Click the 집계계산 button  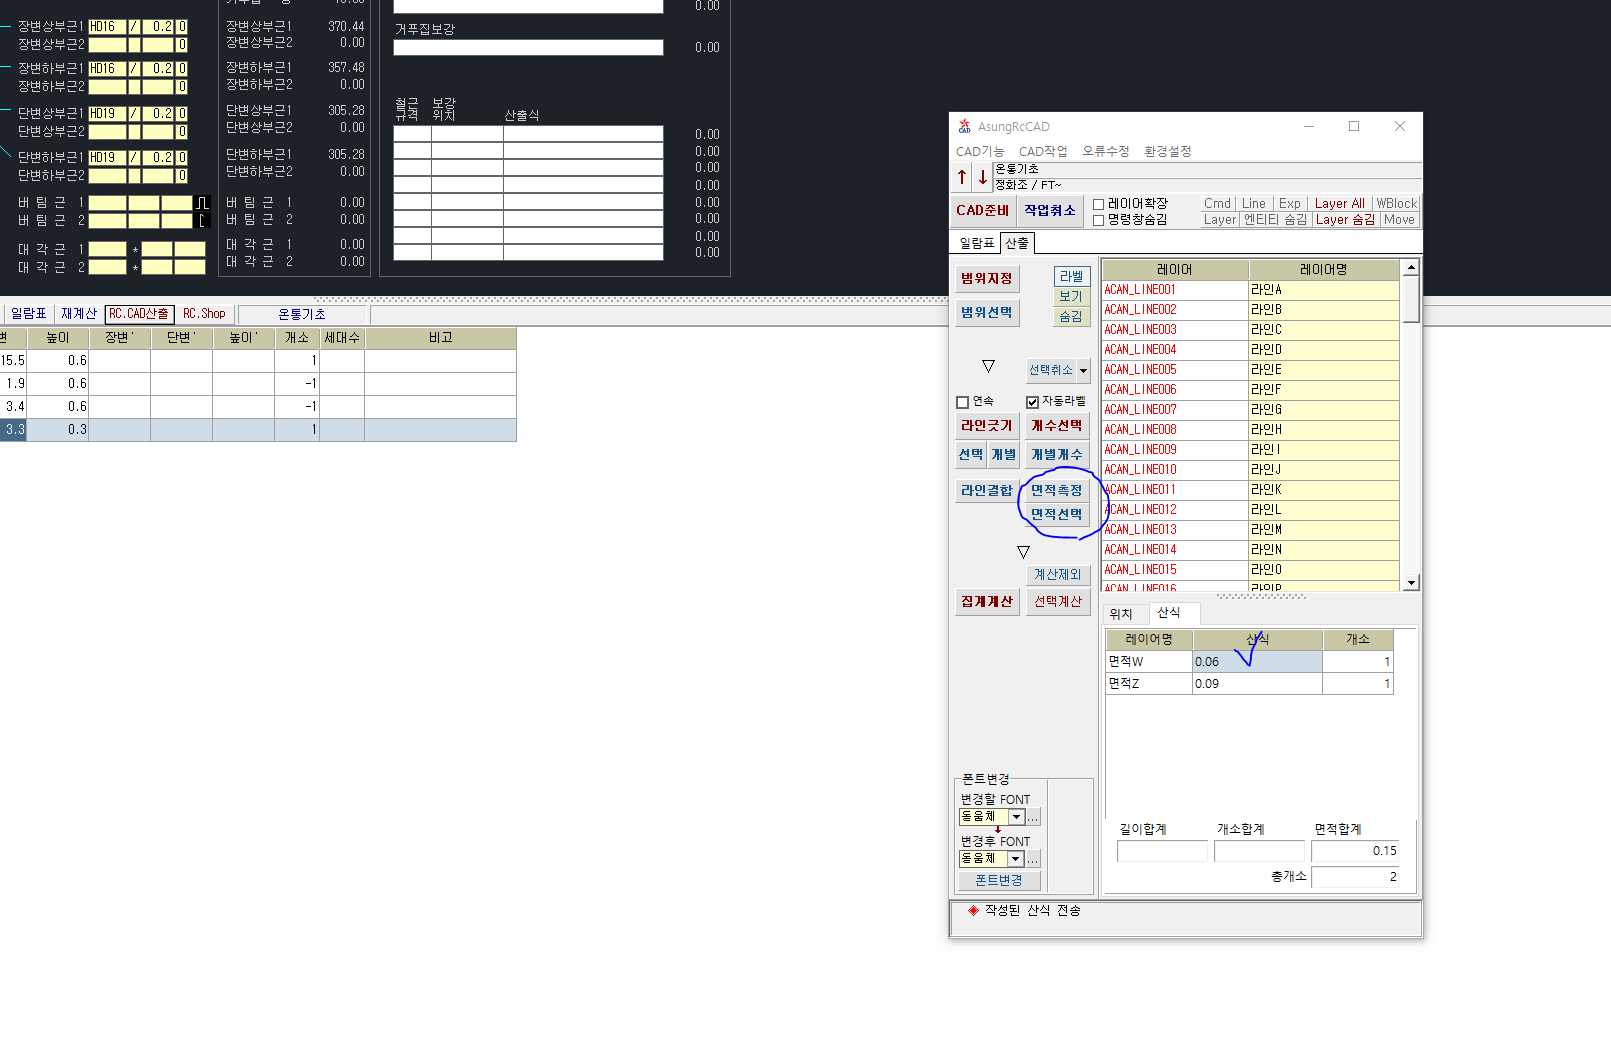tap(986, 601)
